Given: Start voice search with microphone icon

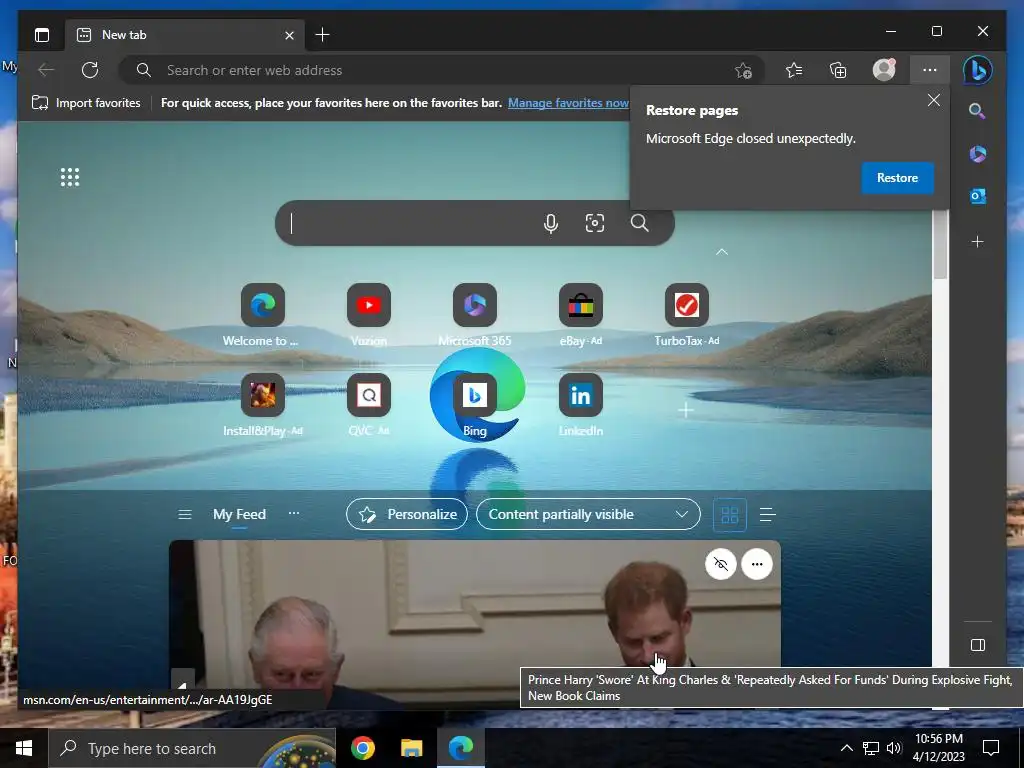Looking at the screenshot, I should pyautogui.click(x=551, y=223).
